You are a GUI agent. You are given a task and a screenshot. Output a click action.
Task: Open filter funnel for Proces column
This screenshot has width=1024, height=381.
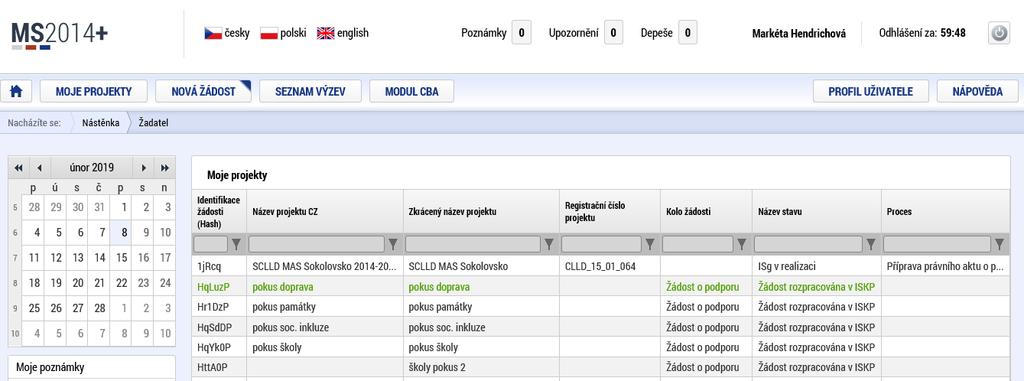click(999, 244)
